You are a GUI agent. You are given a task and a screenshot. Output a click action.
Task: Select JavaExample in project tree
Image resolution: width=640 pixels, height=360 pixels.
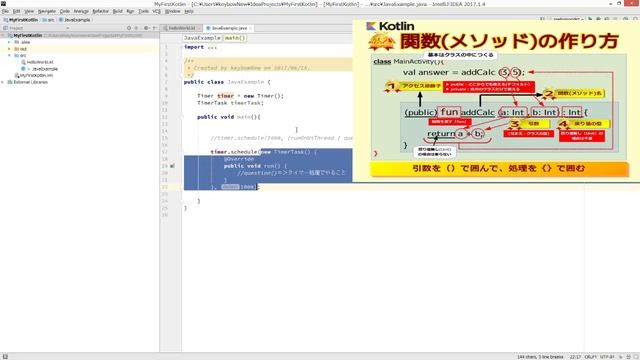point(41,69)
